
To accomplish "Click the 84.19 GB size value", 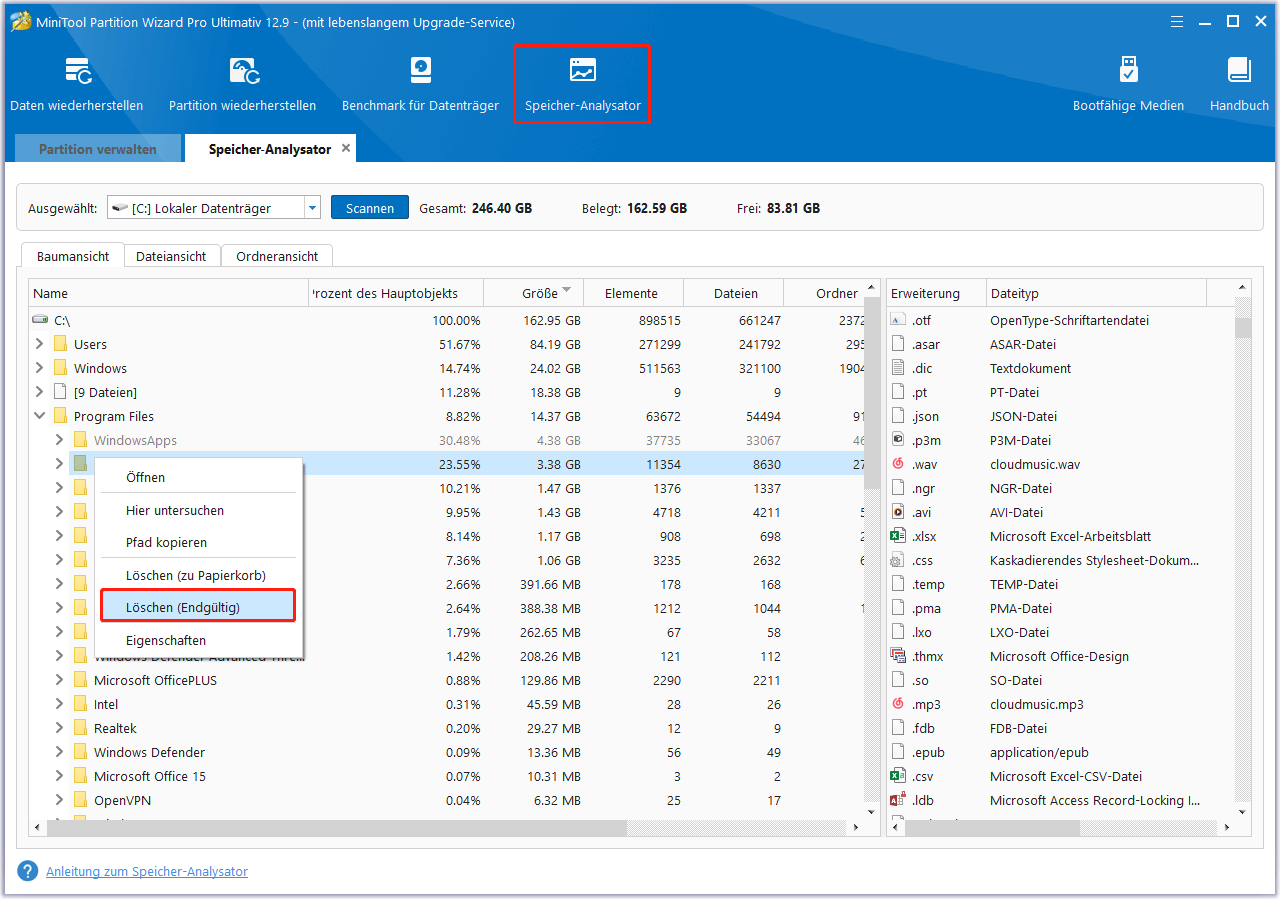I will click(553, 344).
